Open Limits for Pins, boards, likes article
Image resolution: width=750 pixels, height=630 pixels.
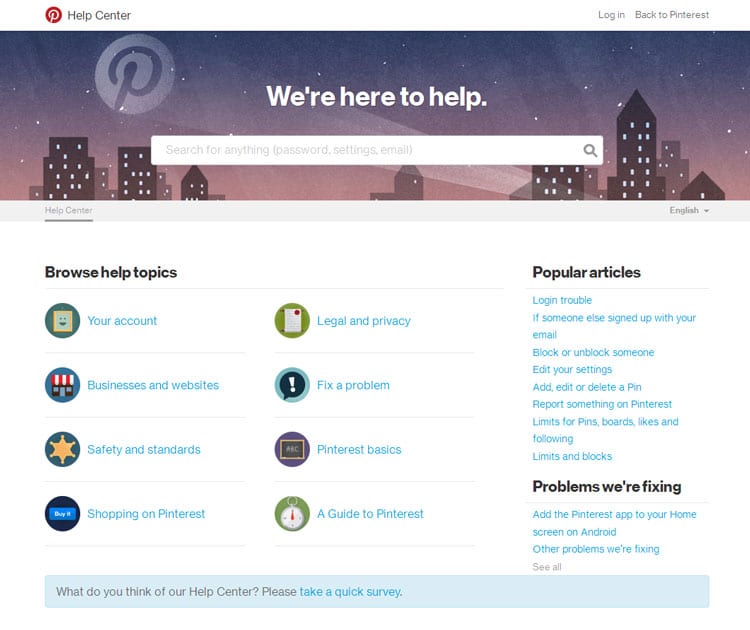[x=606, y=430]
